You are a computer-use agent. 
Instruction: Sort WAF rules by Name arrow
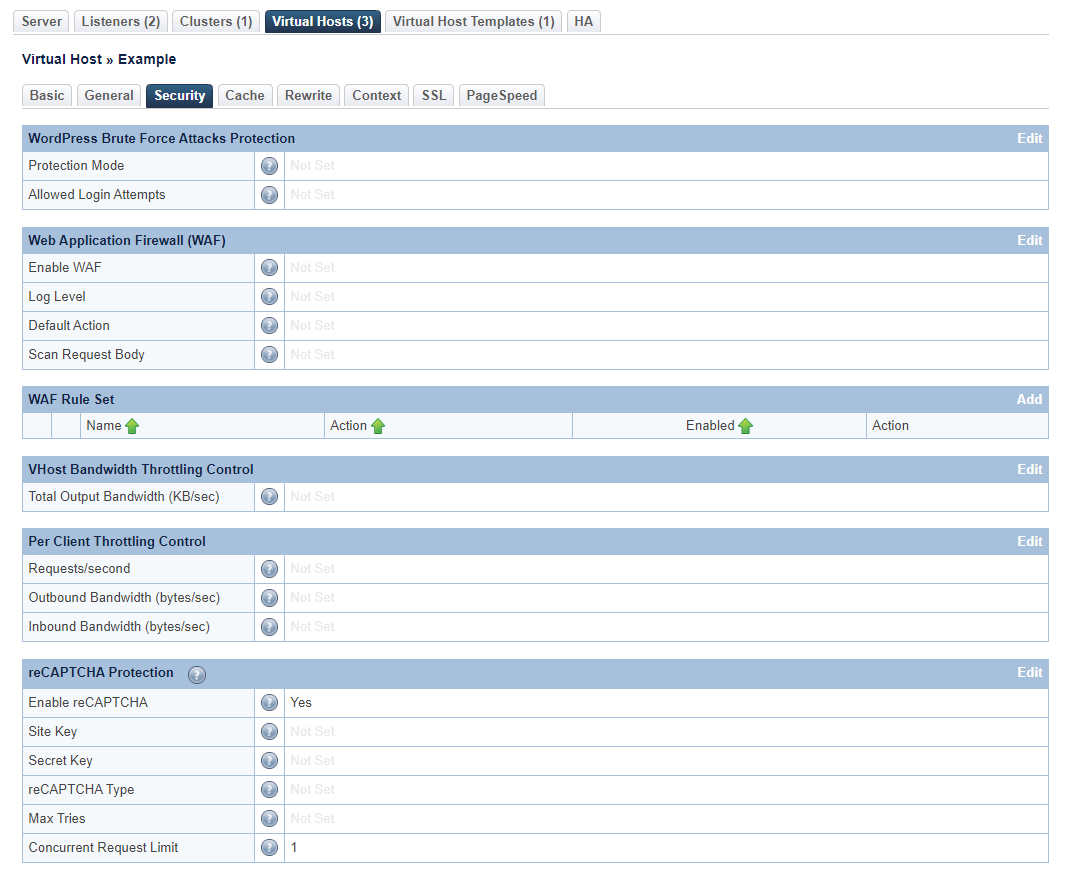(x=132, y=426)
